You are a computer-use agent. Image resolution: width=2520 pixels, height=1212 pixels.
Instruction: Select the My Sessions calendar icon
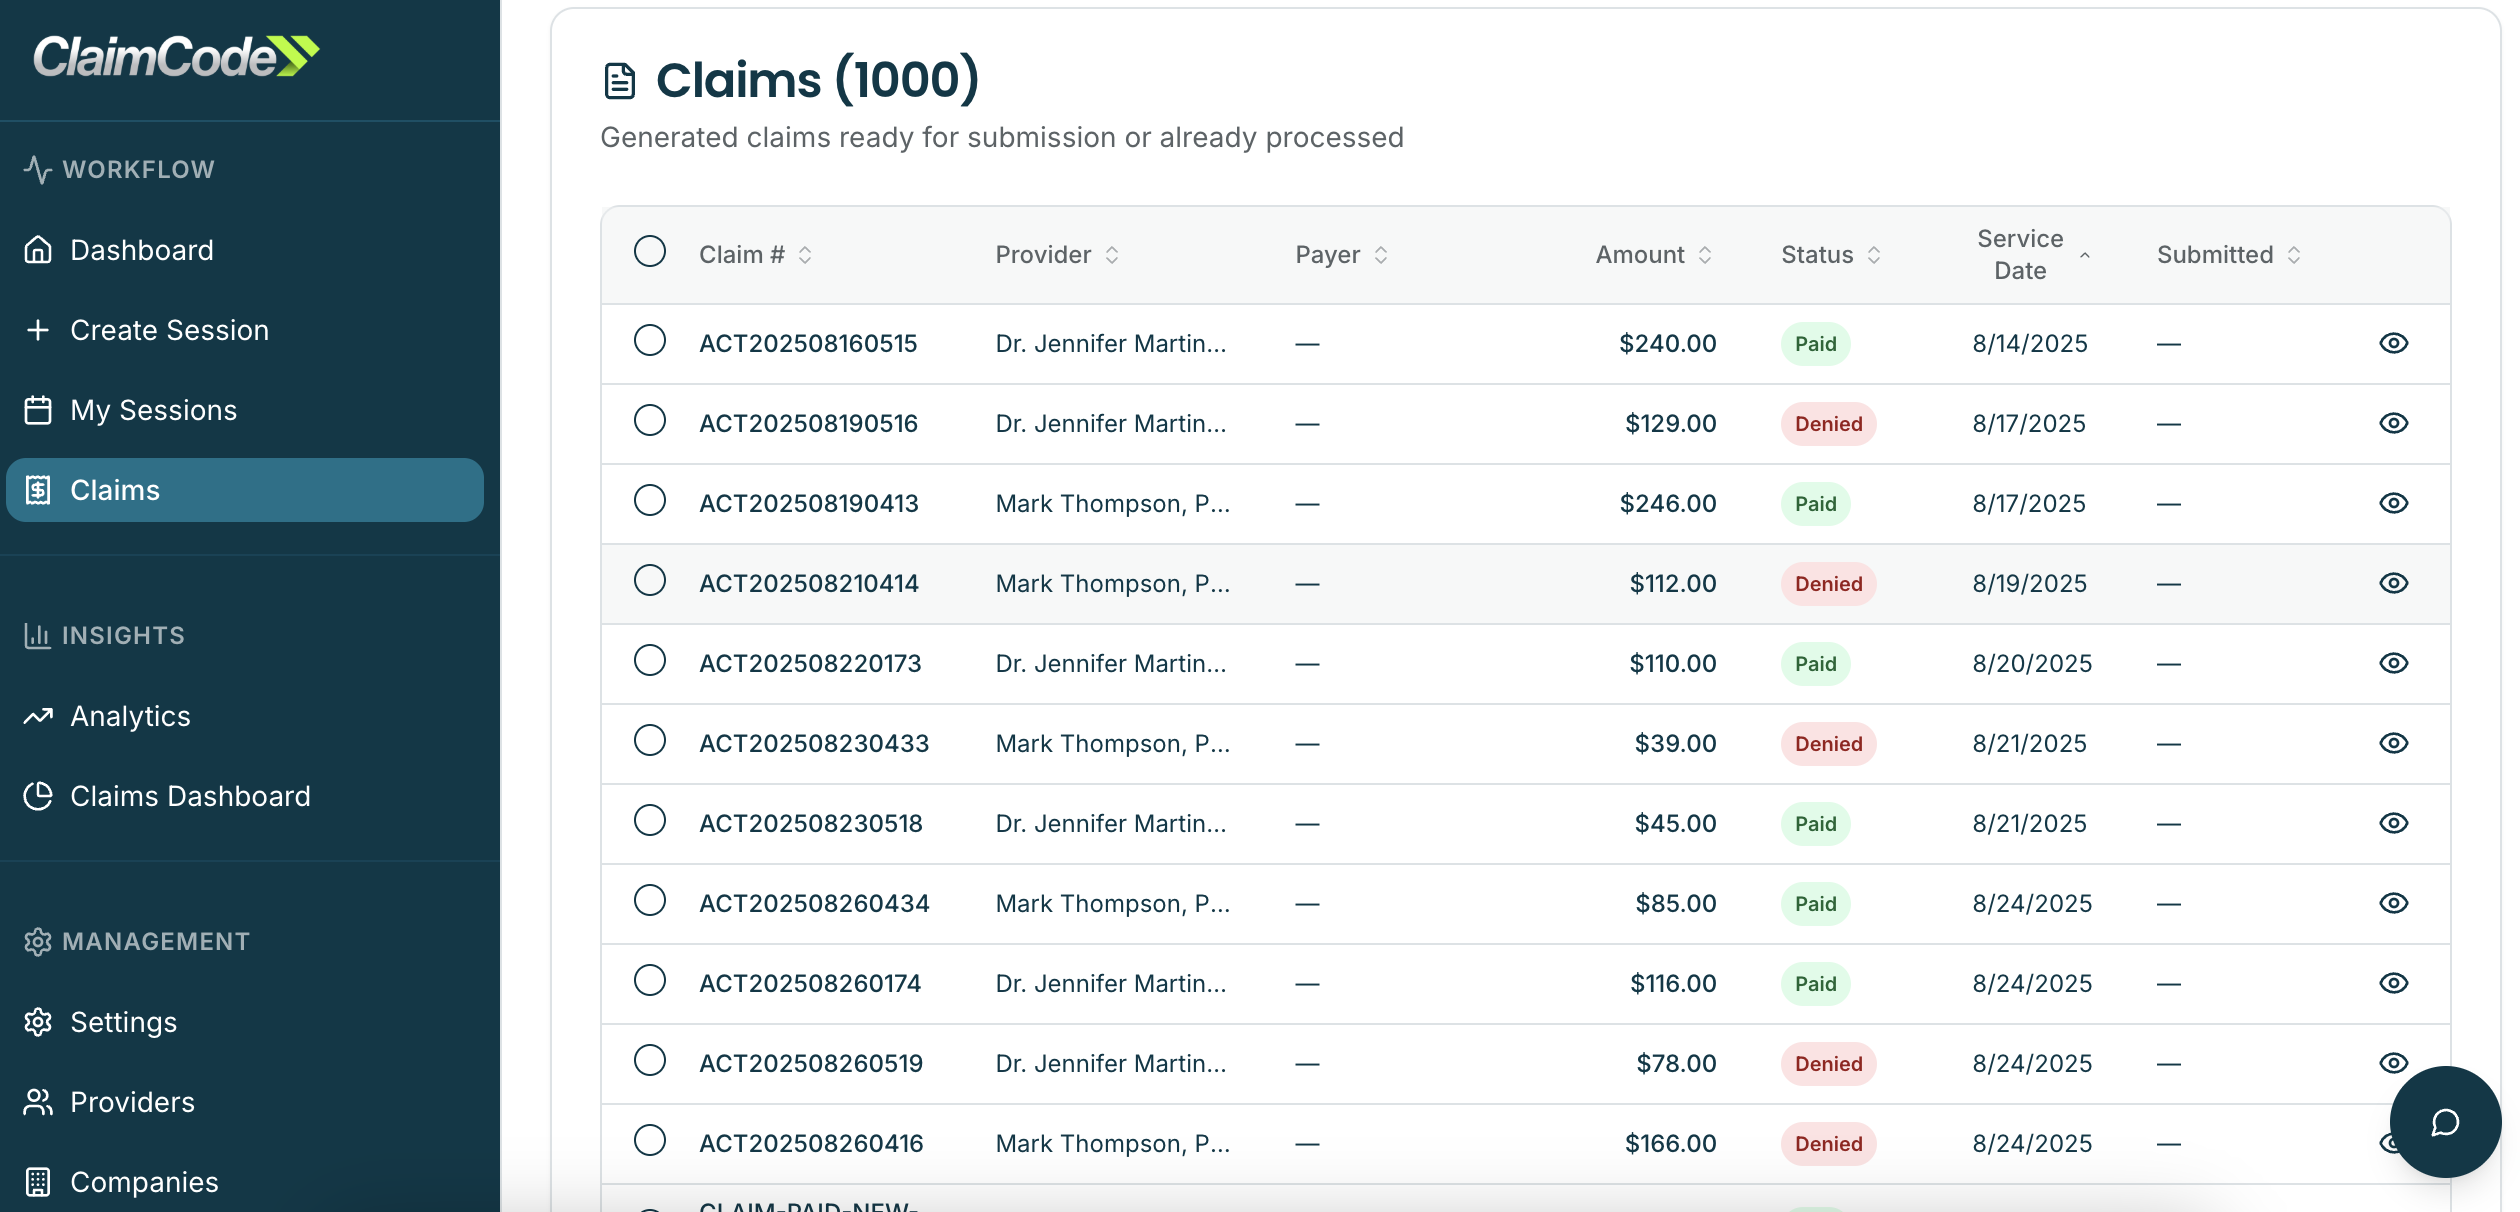[x=38, y=410]
